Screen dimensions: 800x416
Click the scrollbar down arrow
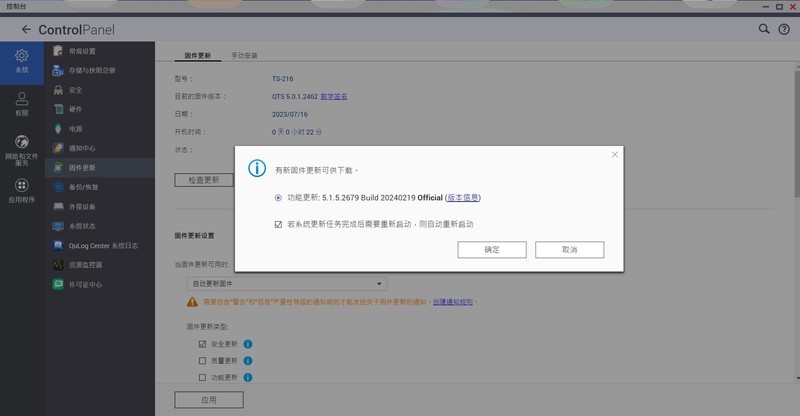[797, 378]
